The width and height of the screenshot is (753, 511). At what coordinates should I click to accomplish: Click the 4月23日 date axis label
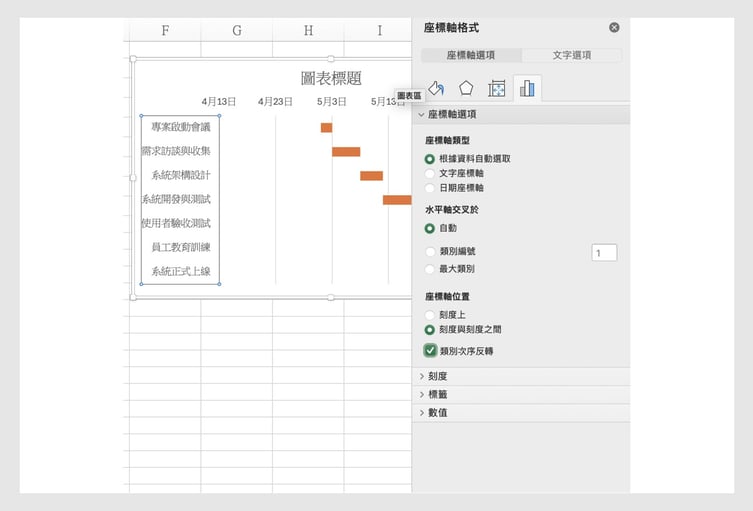click(x=275, y=102)
